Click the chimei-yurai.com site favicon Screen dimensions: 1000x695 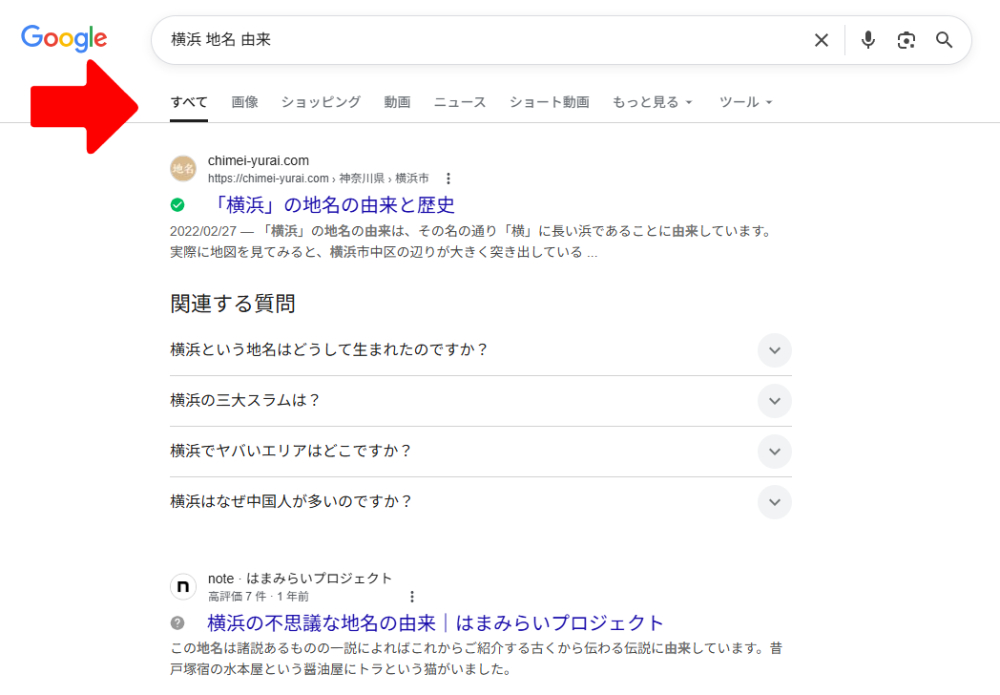click(183, 169)
